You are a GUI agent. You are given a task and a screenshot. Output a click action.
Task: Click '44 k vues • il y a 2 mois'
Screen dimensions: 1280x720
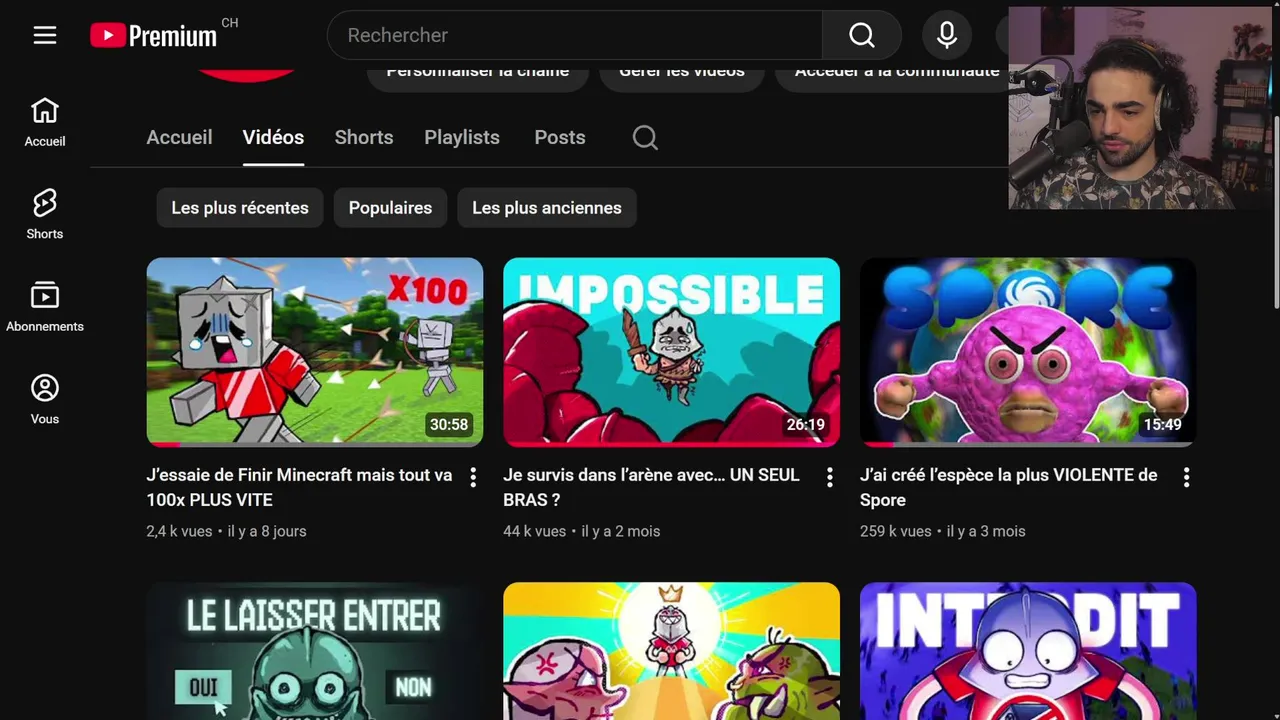pos(581,531)
